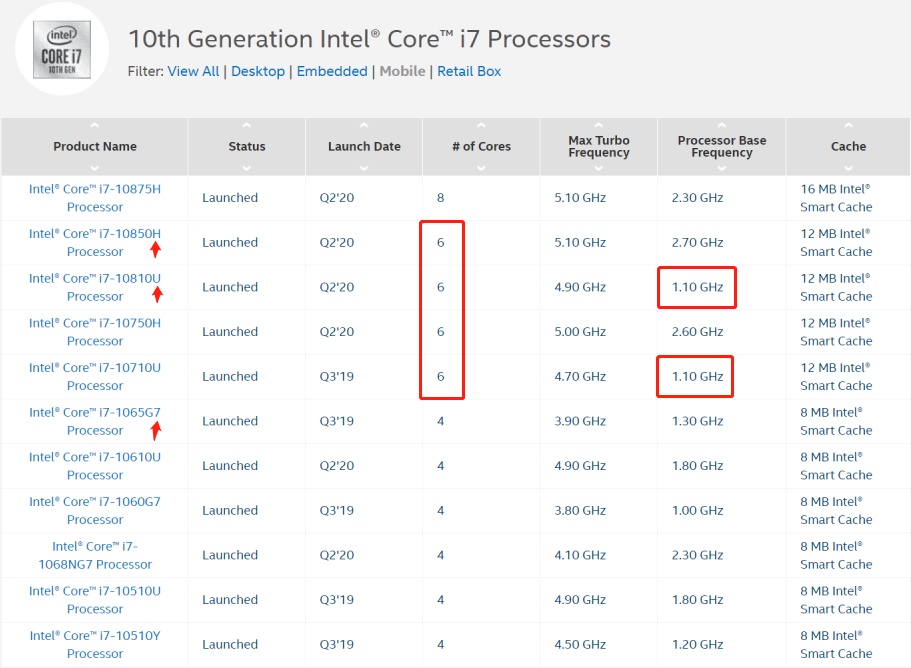Filter processors by Desktop
This screenshot has height=668, width=911.
click(x=258, y=71)
